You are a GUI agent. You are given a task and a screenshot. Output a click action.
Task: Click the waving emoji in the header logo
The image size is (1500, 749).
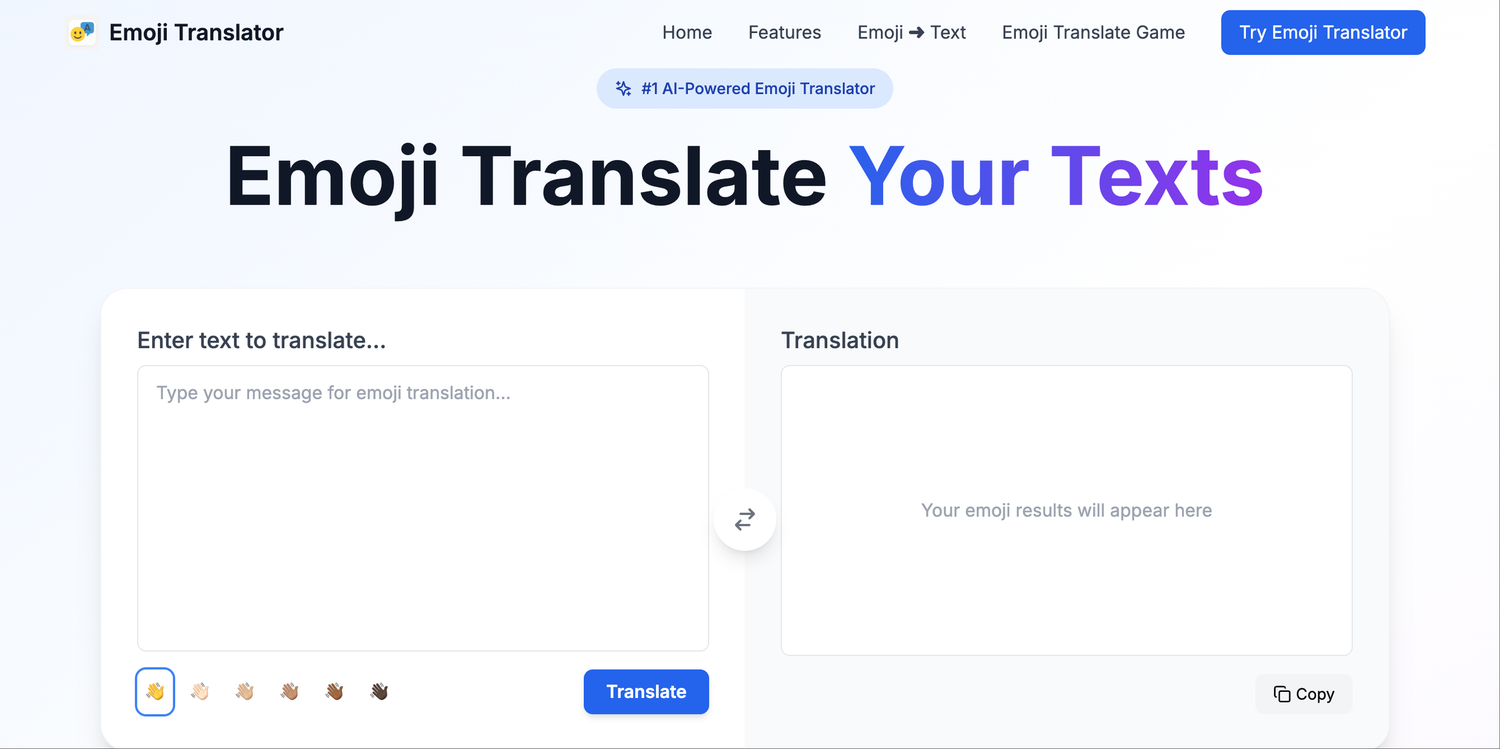[x=81, y=32]
